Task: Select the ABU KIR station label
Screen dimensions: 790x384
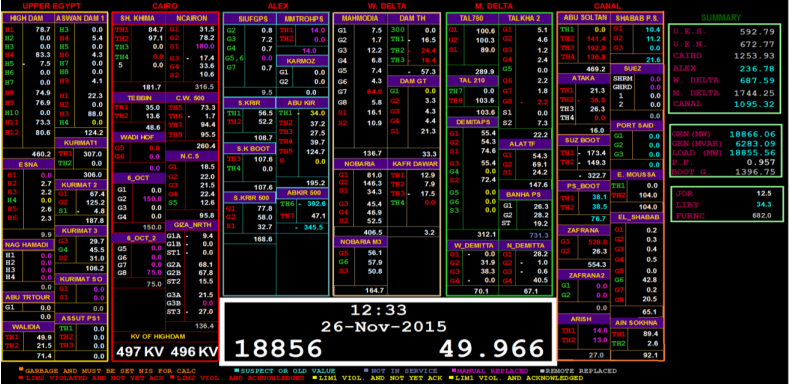Action: (303, 103)
